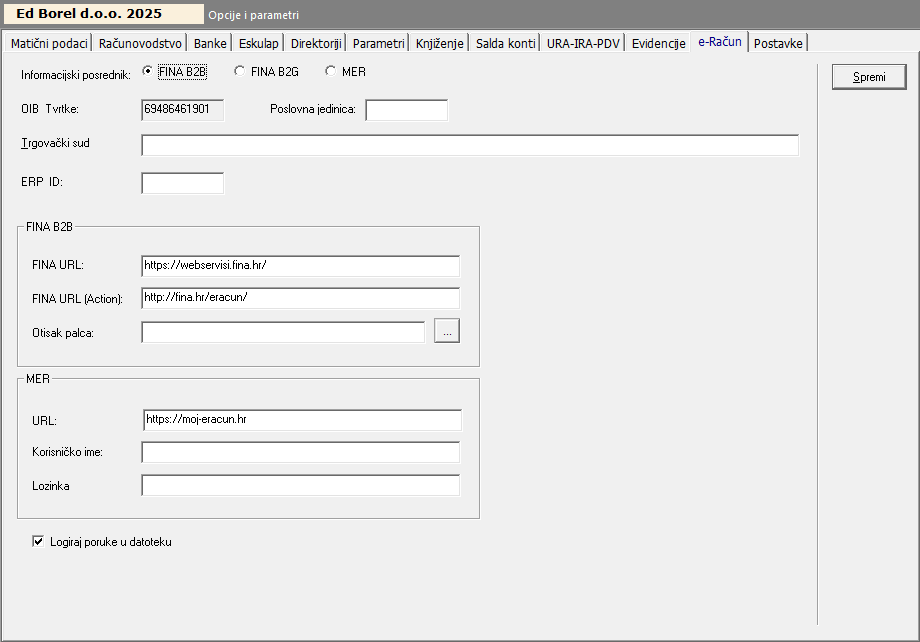Select the FINA B2B radio button
Viewport: 920px width, 642px height.
(148, 71)
